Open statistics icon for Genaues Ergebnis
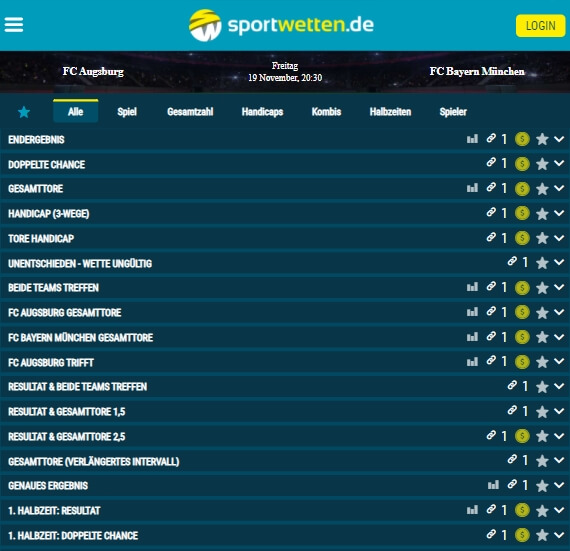The image size is (570, 551). (493, 485)
